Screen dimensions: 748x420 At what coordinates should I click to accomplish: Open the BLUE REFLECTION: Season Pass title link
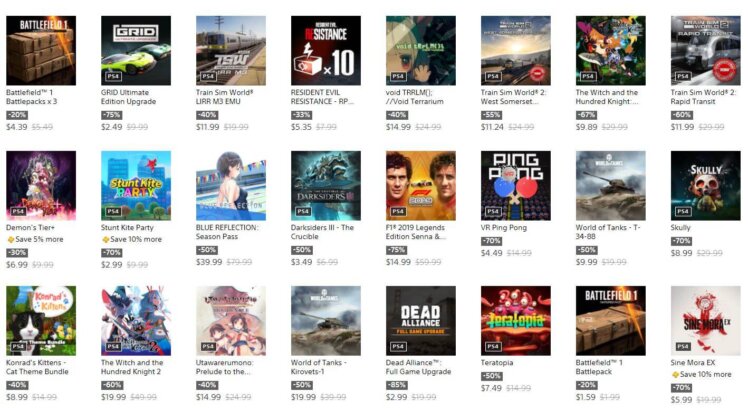227,232
